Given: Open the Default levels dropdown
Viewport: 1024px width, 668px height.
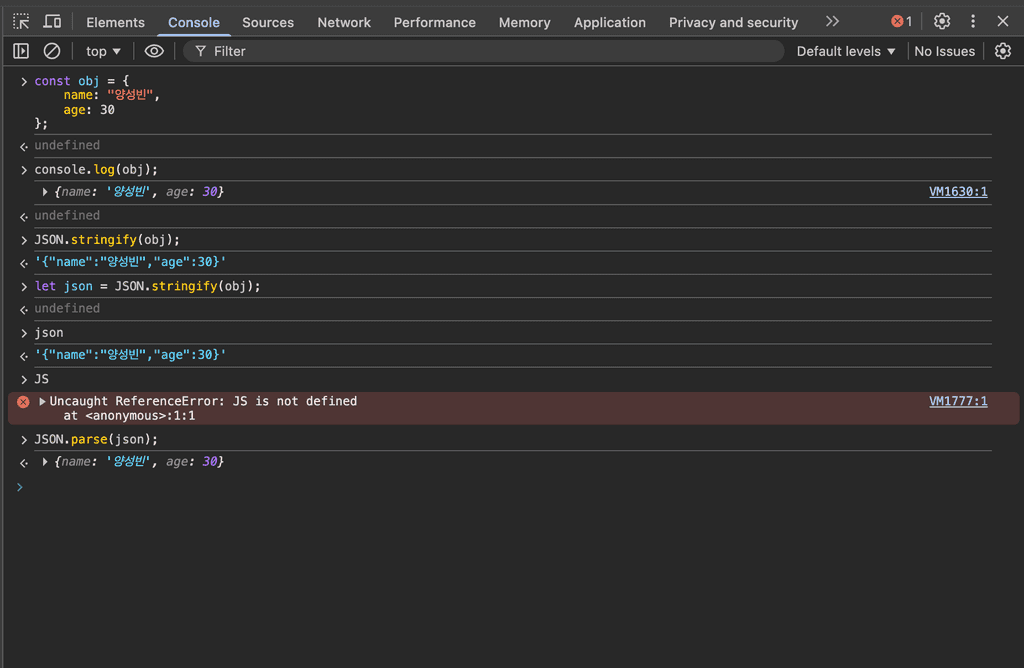Looking at the screenshot, I should (846, 51).
